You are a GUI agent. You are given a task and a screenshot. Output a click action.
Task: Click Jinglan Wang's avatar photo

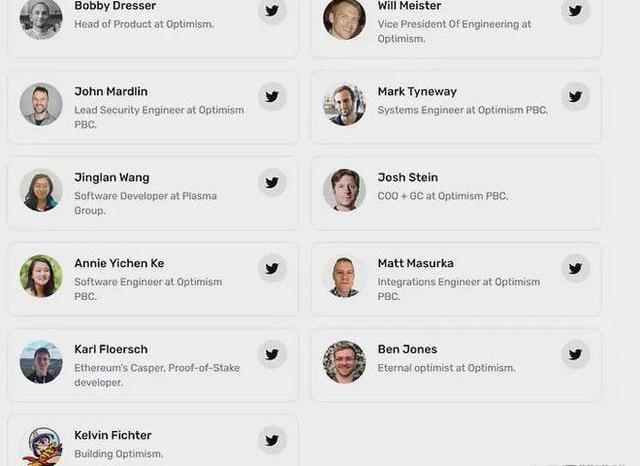click(41, 190)
